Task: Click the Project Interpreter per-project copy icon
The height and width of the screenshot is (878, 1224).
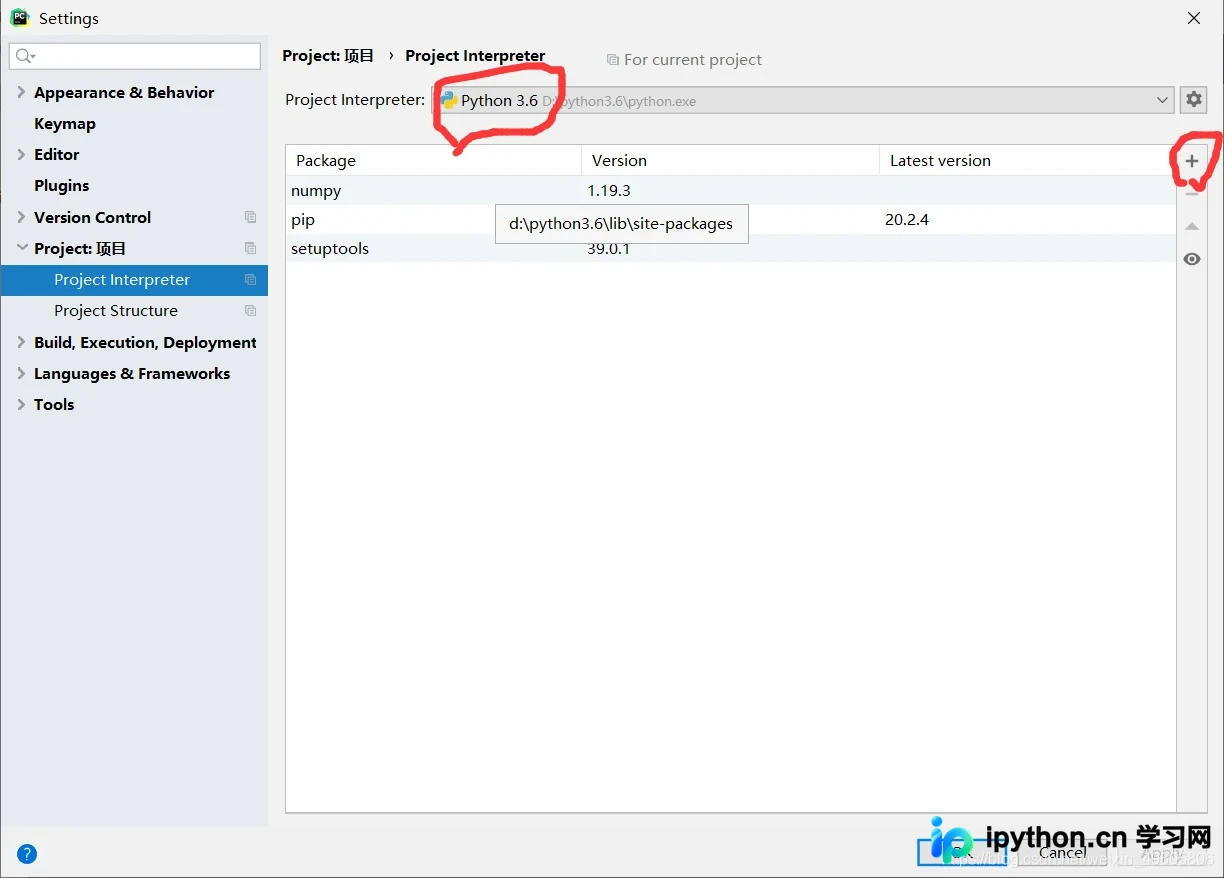Action: click(x=250, y=280)
